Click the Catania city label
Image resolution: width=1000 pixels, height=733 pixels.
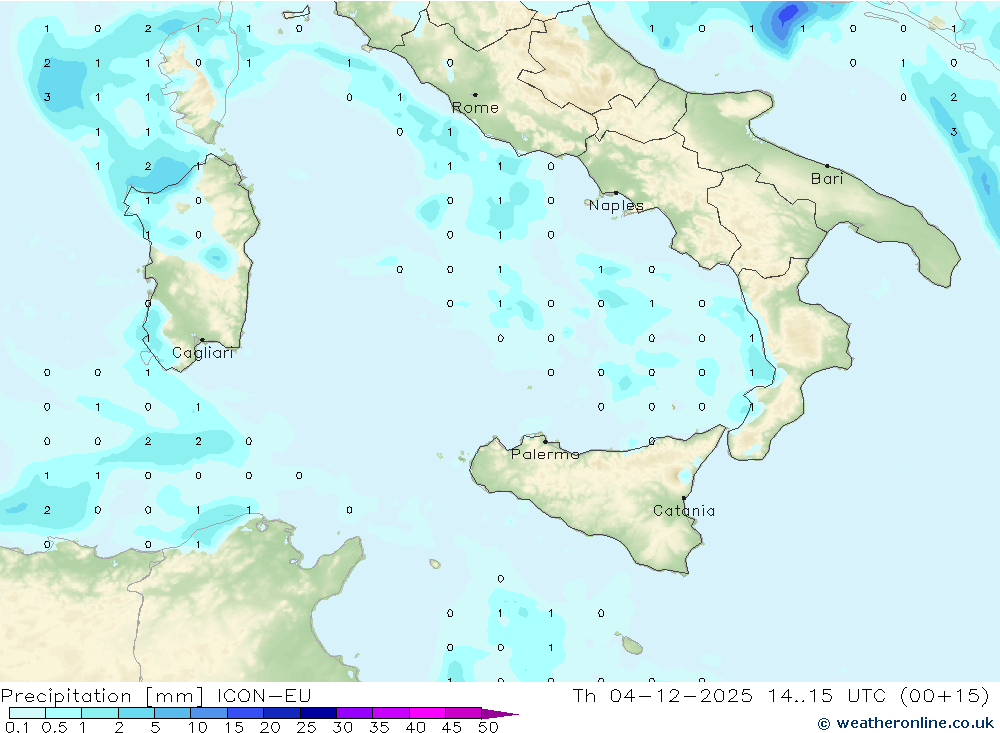(684, 511)
